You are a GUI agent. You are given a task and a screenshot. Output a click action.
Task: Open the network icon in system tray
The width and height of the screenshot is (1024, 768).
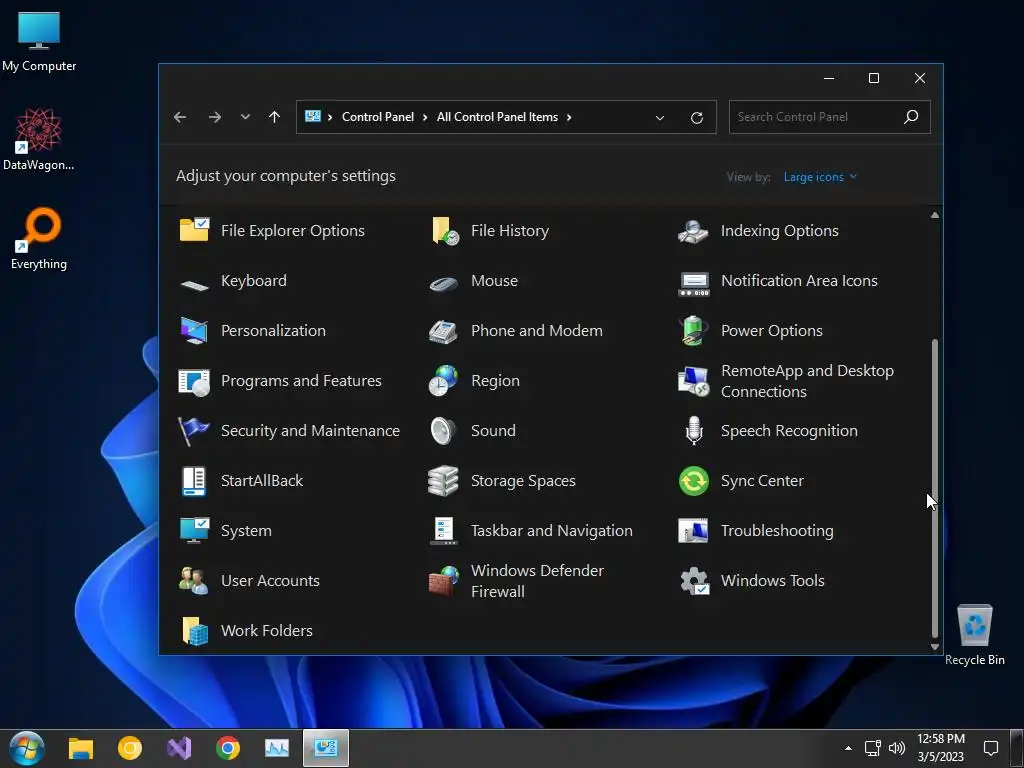coord(872,748)
